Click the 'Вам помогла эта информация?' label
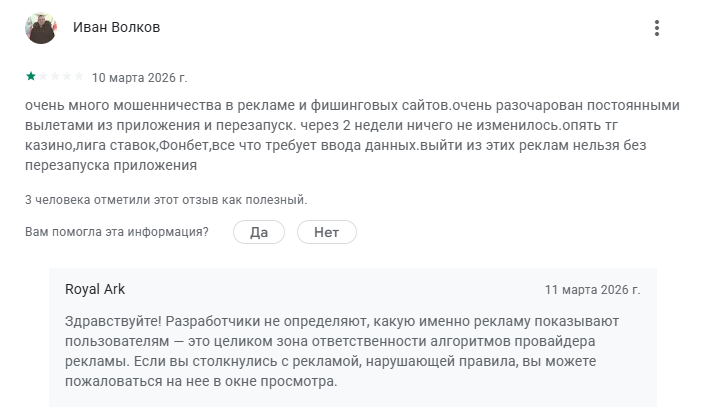Image resolution: width=708 pixels, height=407 pixels. pos(117,232)
